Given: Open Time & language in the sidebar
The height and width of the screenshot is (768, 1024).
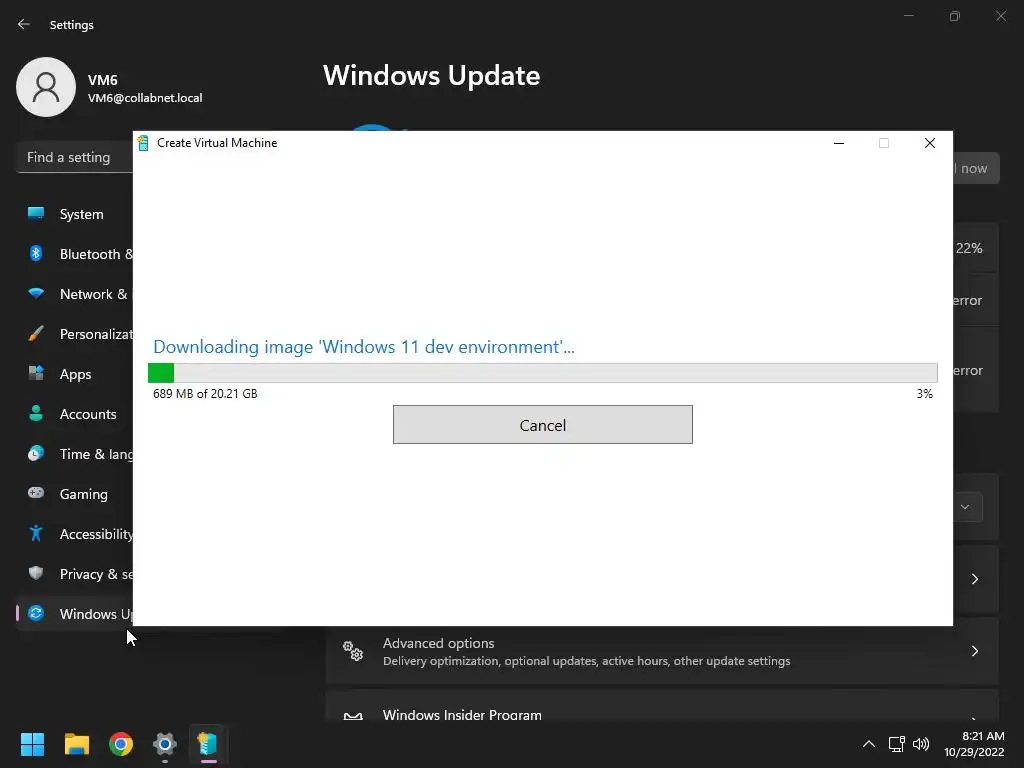Looking at the screenshot, I should [x=74, y=454].
